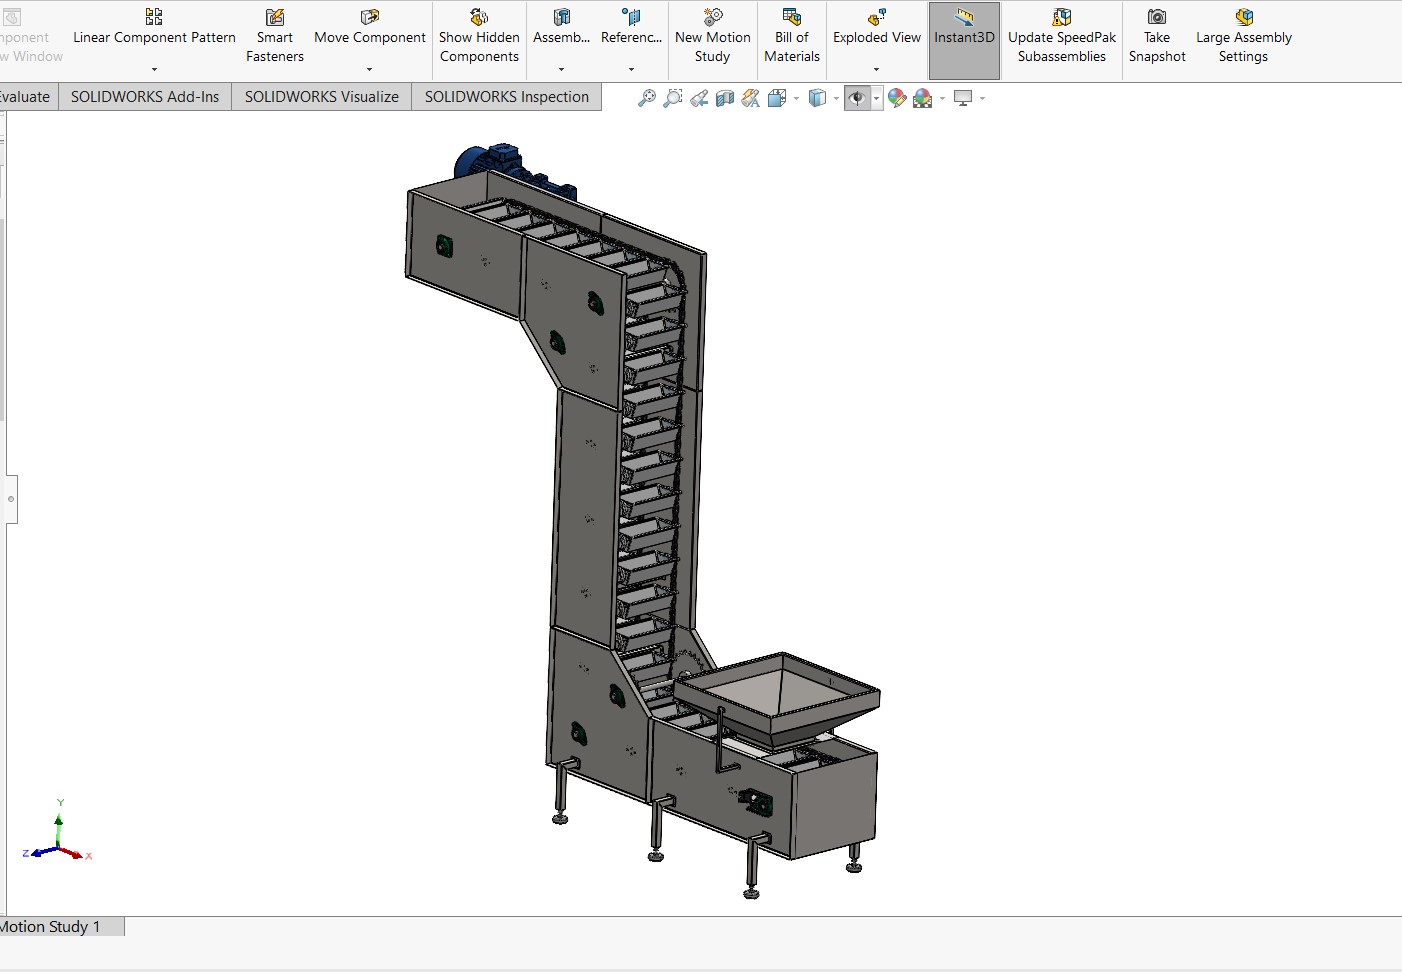Expand the Linear Component Pattern dropdown arrow
Image resolution: width=1402 pixels, height=972 pixels.
[154, 69]
